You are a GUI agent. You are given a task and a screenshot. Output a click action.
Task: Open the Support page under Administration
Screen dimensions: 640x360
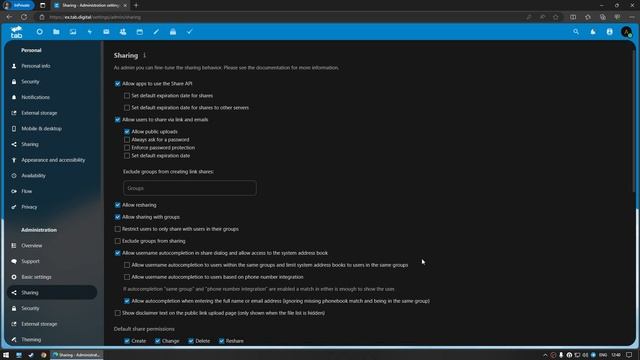pyautogui.click(x=52, y=261)
